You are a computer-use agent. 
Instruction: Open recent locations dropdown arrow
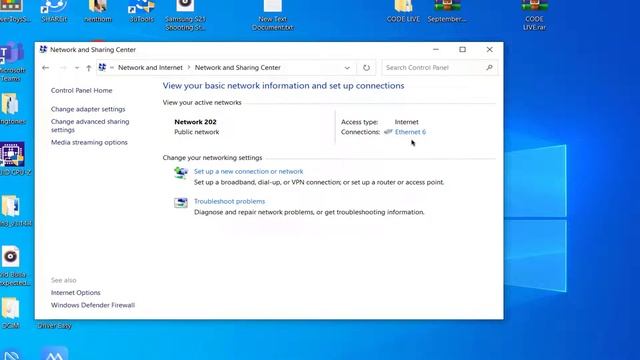coord(77,68)
